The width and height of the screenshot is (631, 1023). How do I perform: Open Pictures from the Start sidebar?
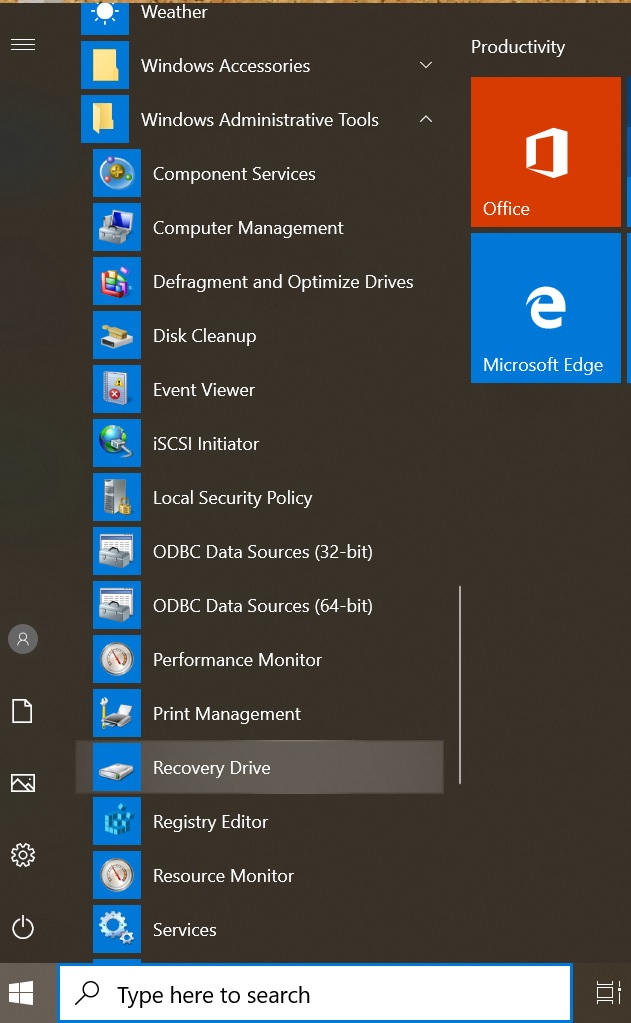[23, 783]
